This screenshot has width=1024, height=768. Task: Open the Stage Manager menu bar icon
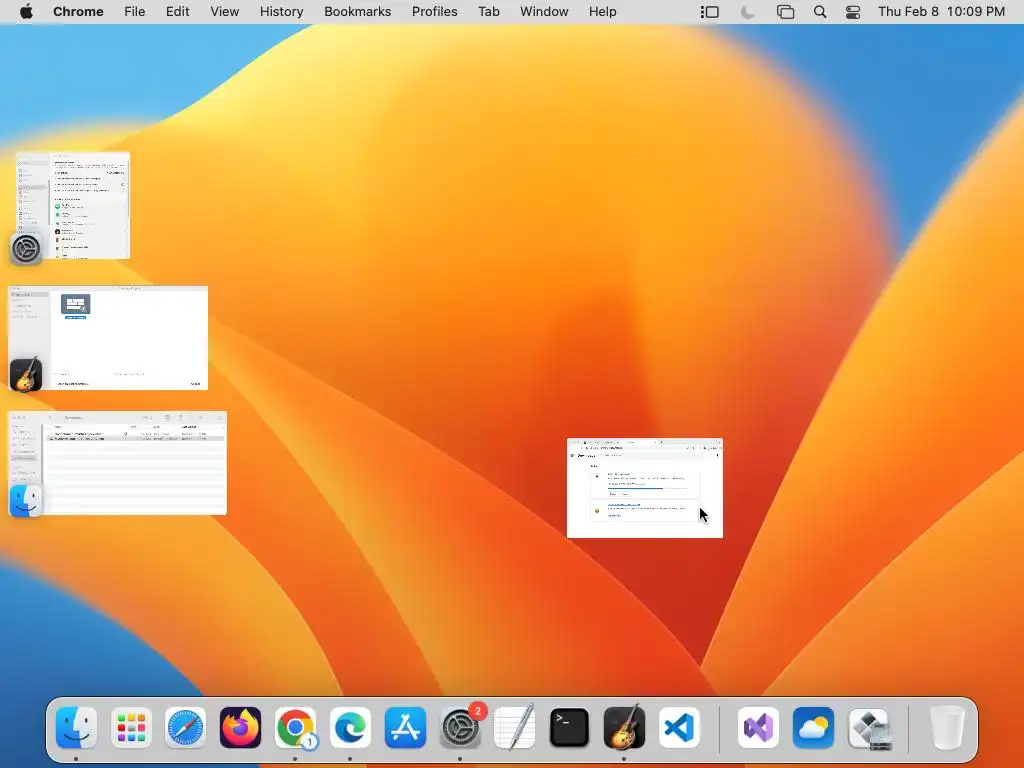click(x=710, y=12)
